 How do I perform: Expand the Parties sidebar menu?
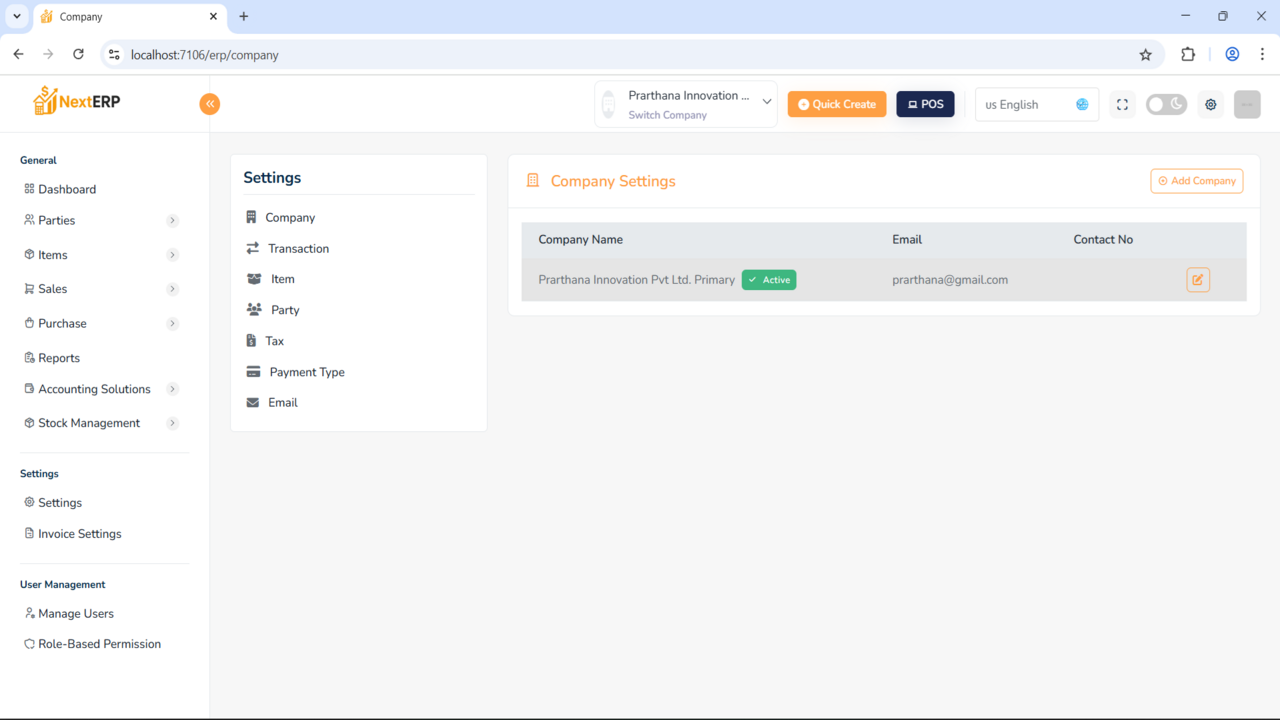coord(173,220)
